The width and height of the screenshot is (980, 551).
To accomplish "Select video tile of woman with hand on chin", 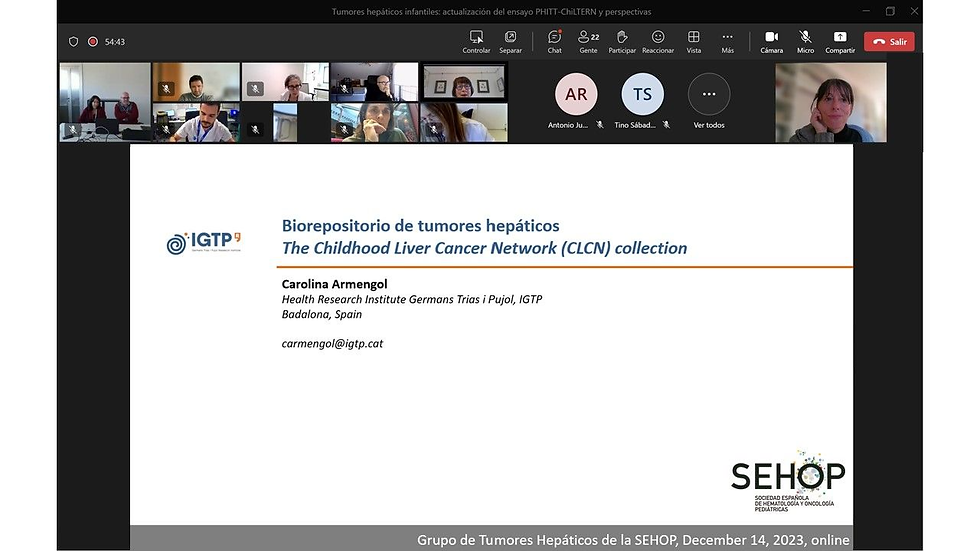I will (374, 122).
